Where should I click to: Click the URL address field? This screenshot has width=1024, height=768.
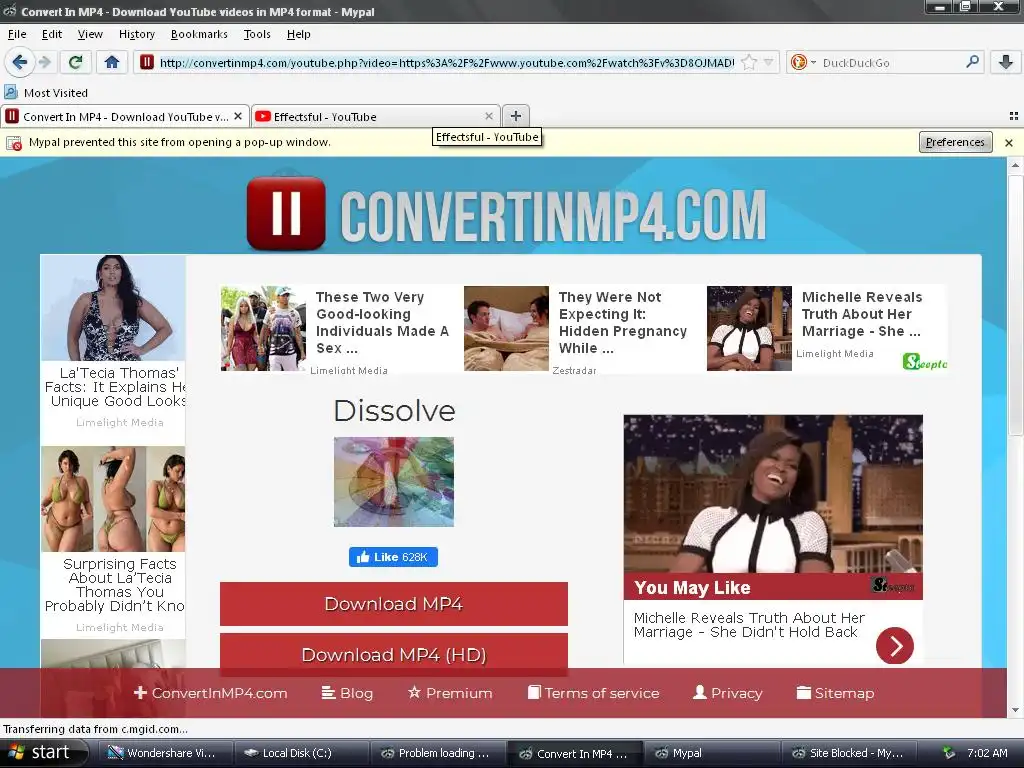[447, 63]
